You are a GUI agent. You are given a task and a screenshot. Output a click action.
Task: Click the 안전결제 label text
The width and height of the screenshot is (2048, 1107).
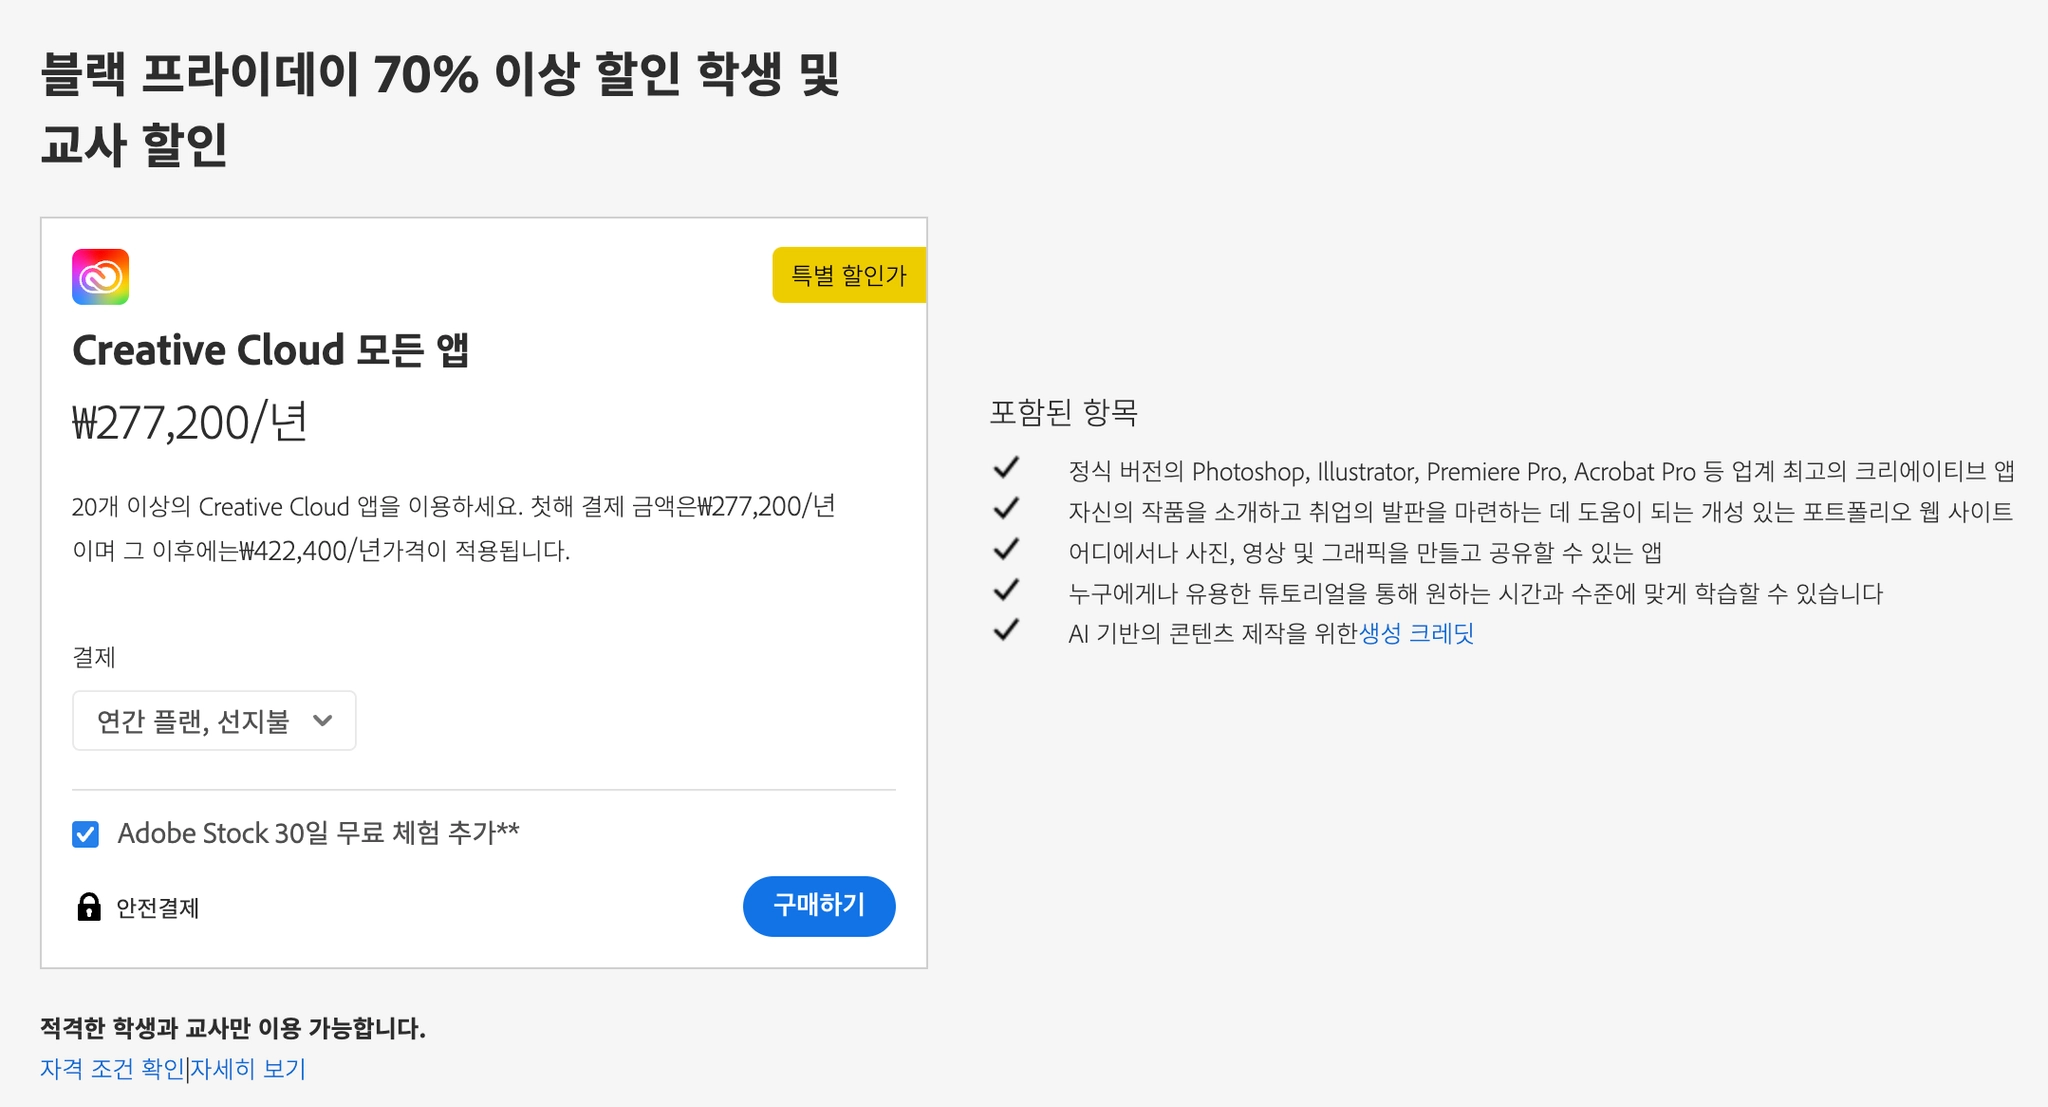[x=158, y=908]
